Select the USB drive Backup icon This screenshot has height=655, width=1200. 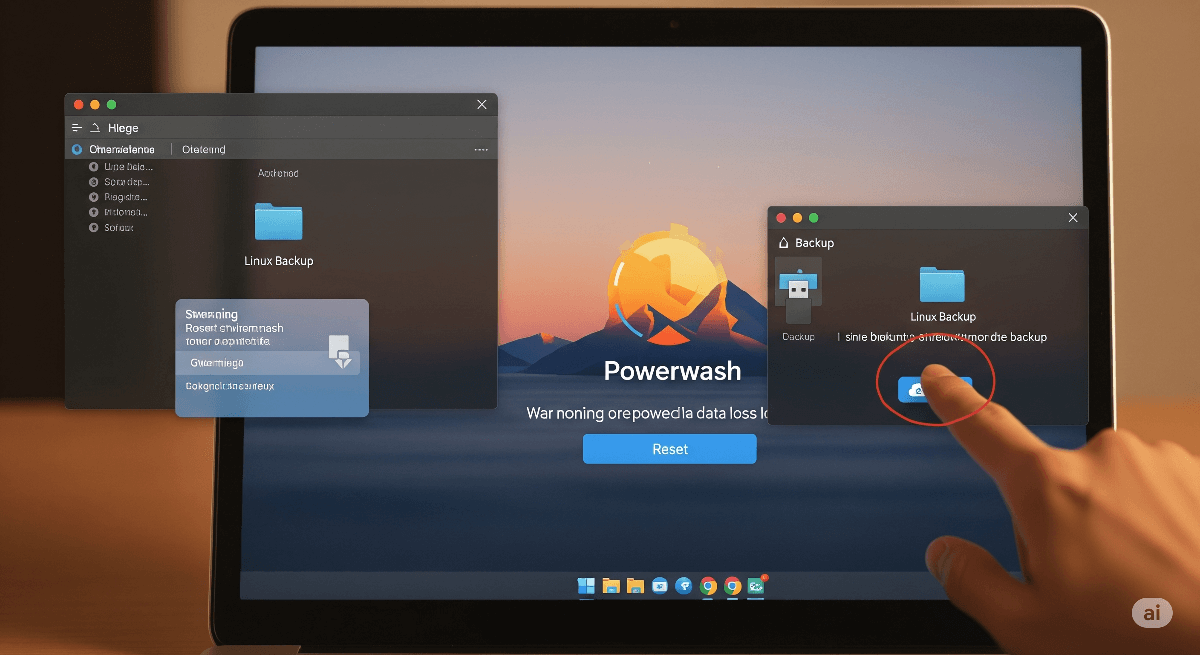coord(798,291)
